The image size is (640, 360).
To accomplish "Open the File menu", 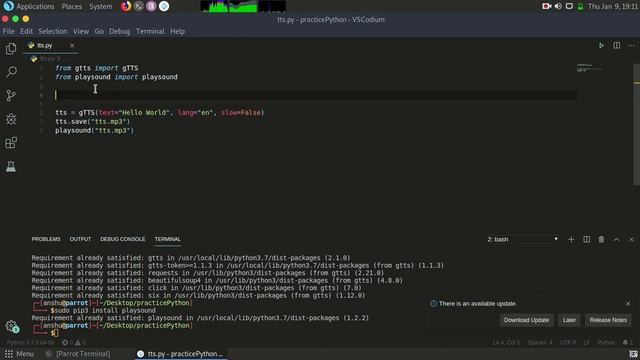I will 8,31.
